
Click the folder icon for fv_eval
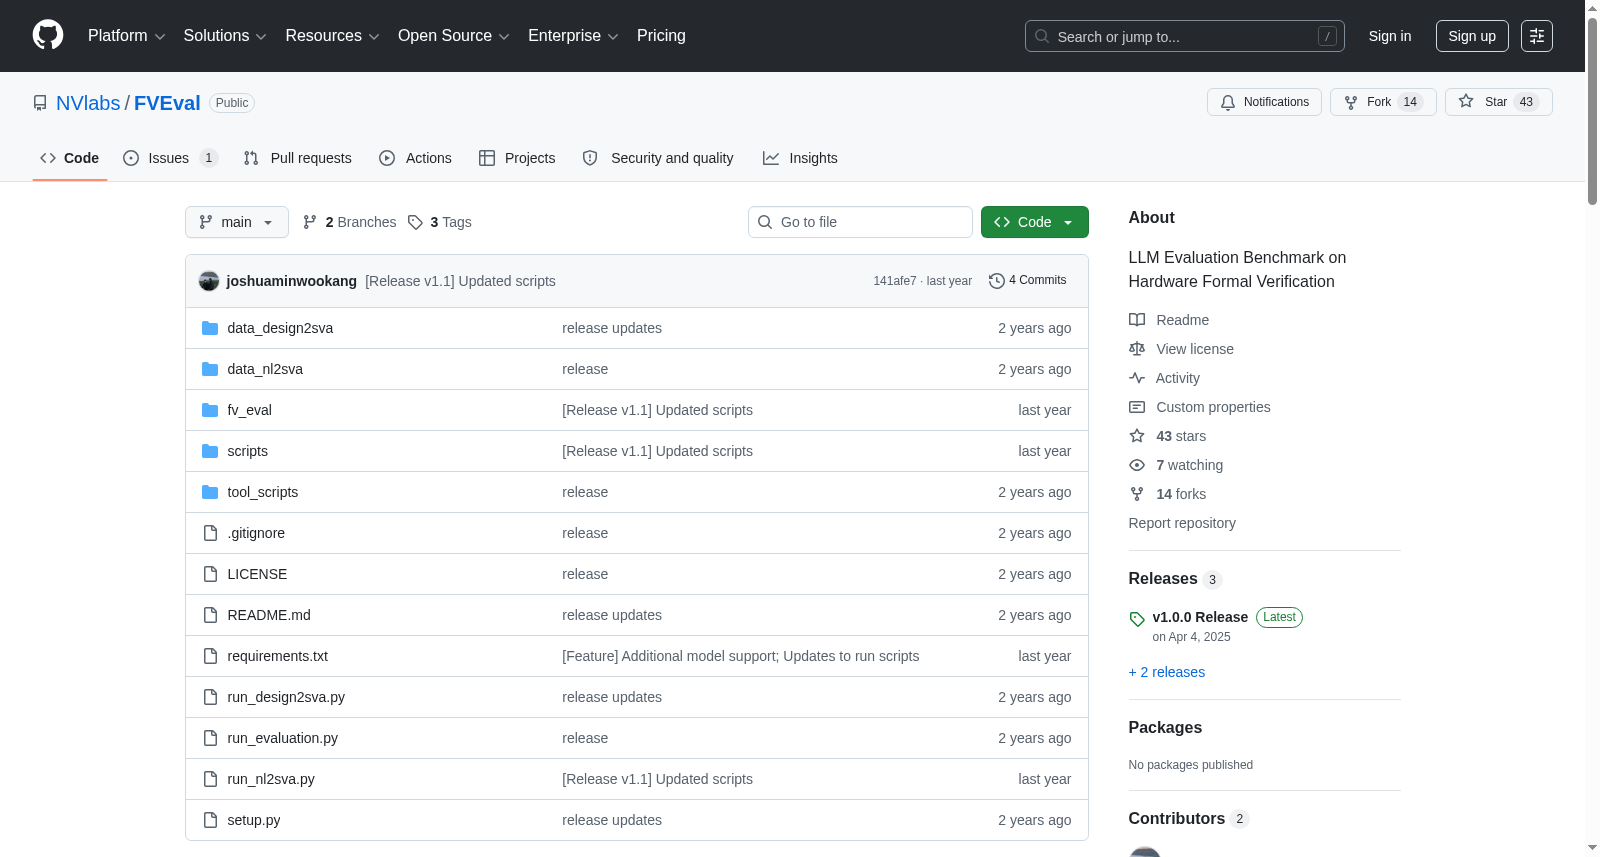[x=210, y=410]
